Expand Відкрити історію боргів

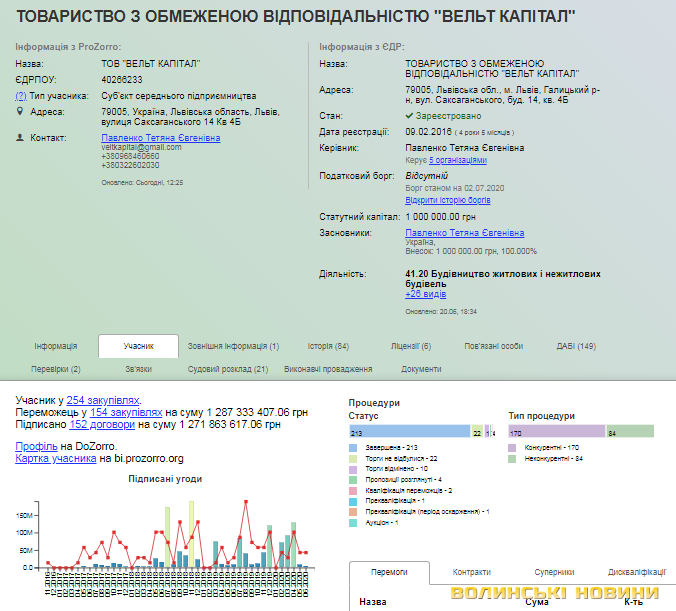point(448,200)
